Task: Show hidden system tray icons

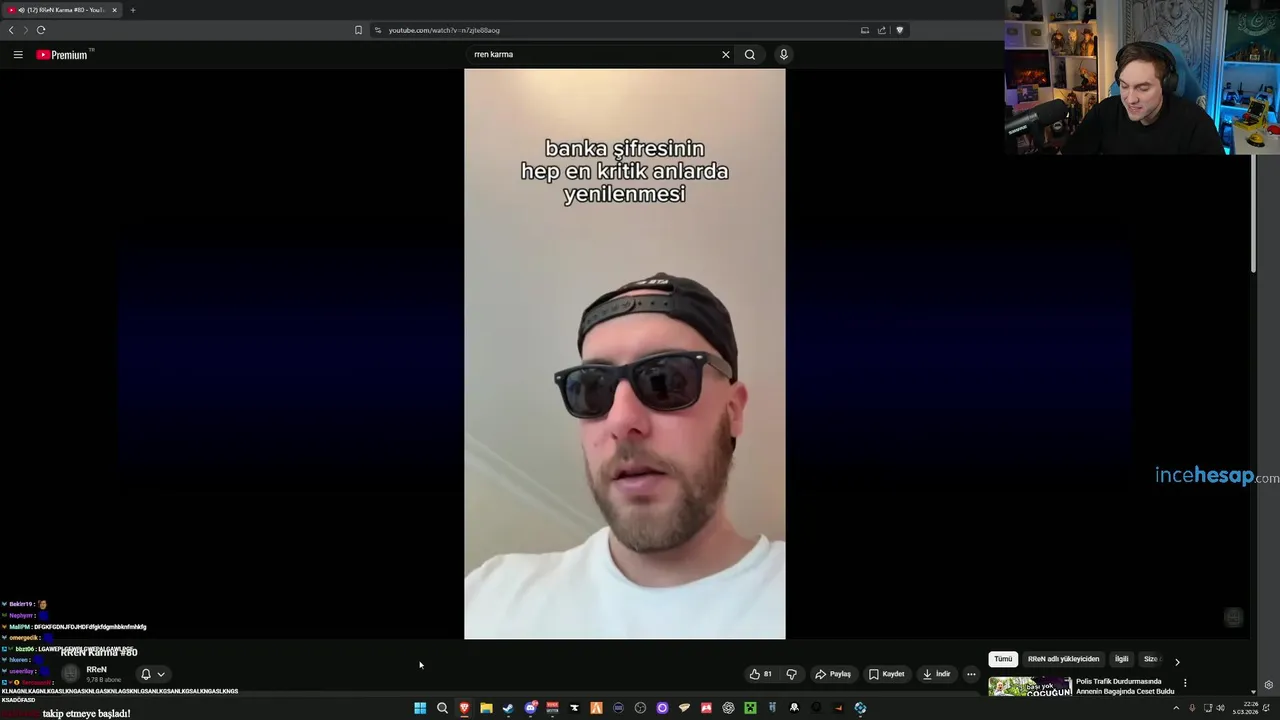Action: coord(1176,708)
